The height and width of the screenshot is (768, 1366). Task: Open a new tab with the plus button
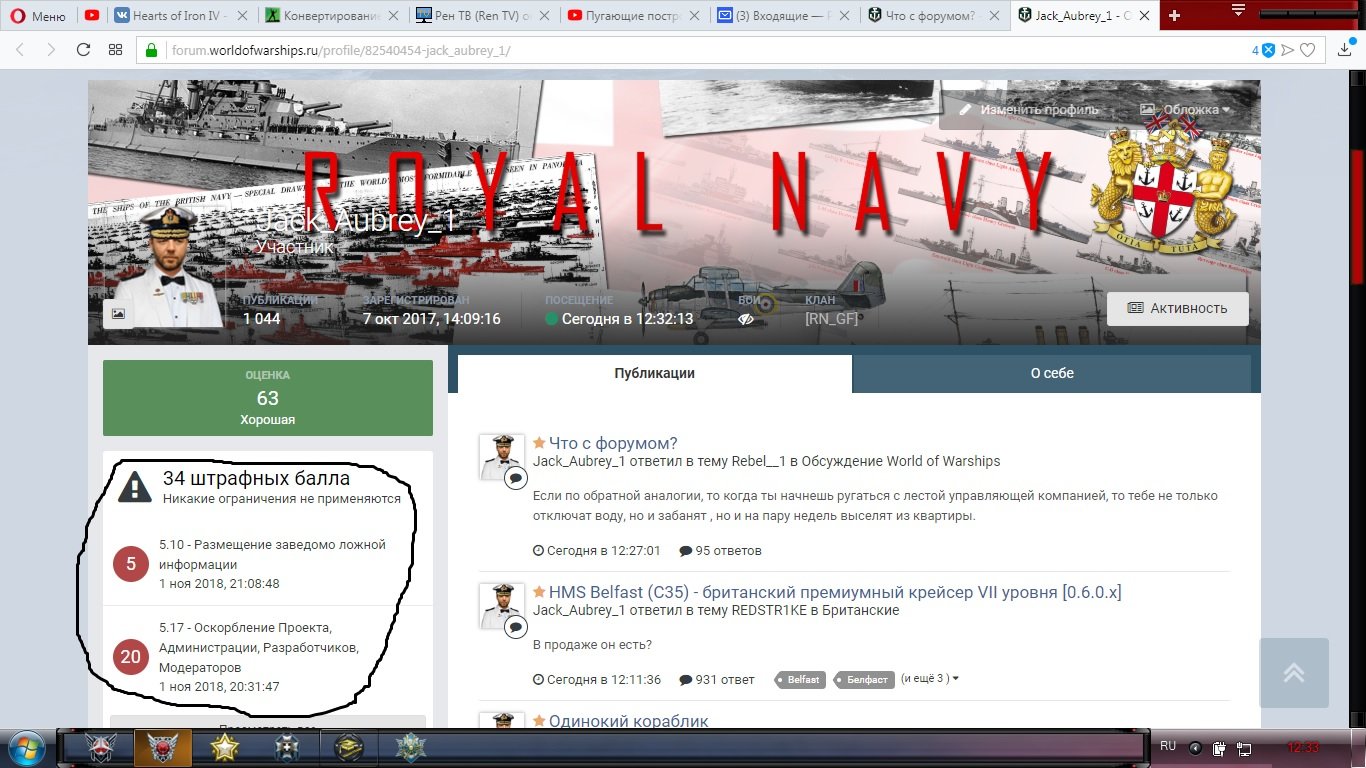pos(1174,16)
